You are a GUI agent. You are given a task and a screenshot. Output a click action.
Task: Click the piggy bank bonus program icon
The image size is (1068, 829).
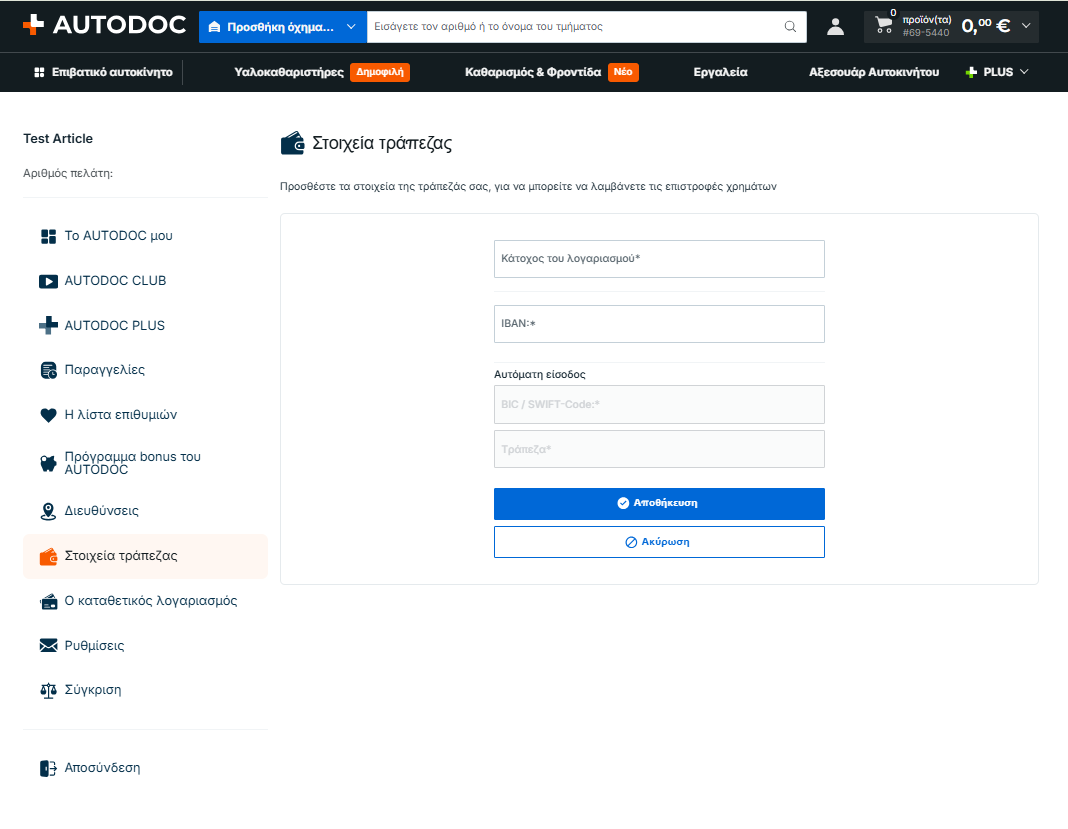pos(48,464)
